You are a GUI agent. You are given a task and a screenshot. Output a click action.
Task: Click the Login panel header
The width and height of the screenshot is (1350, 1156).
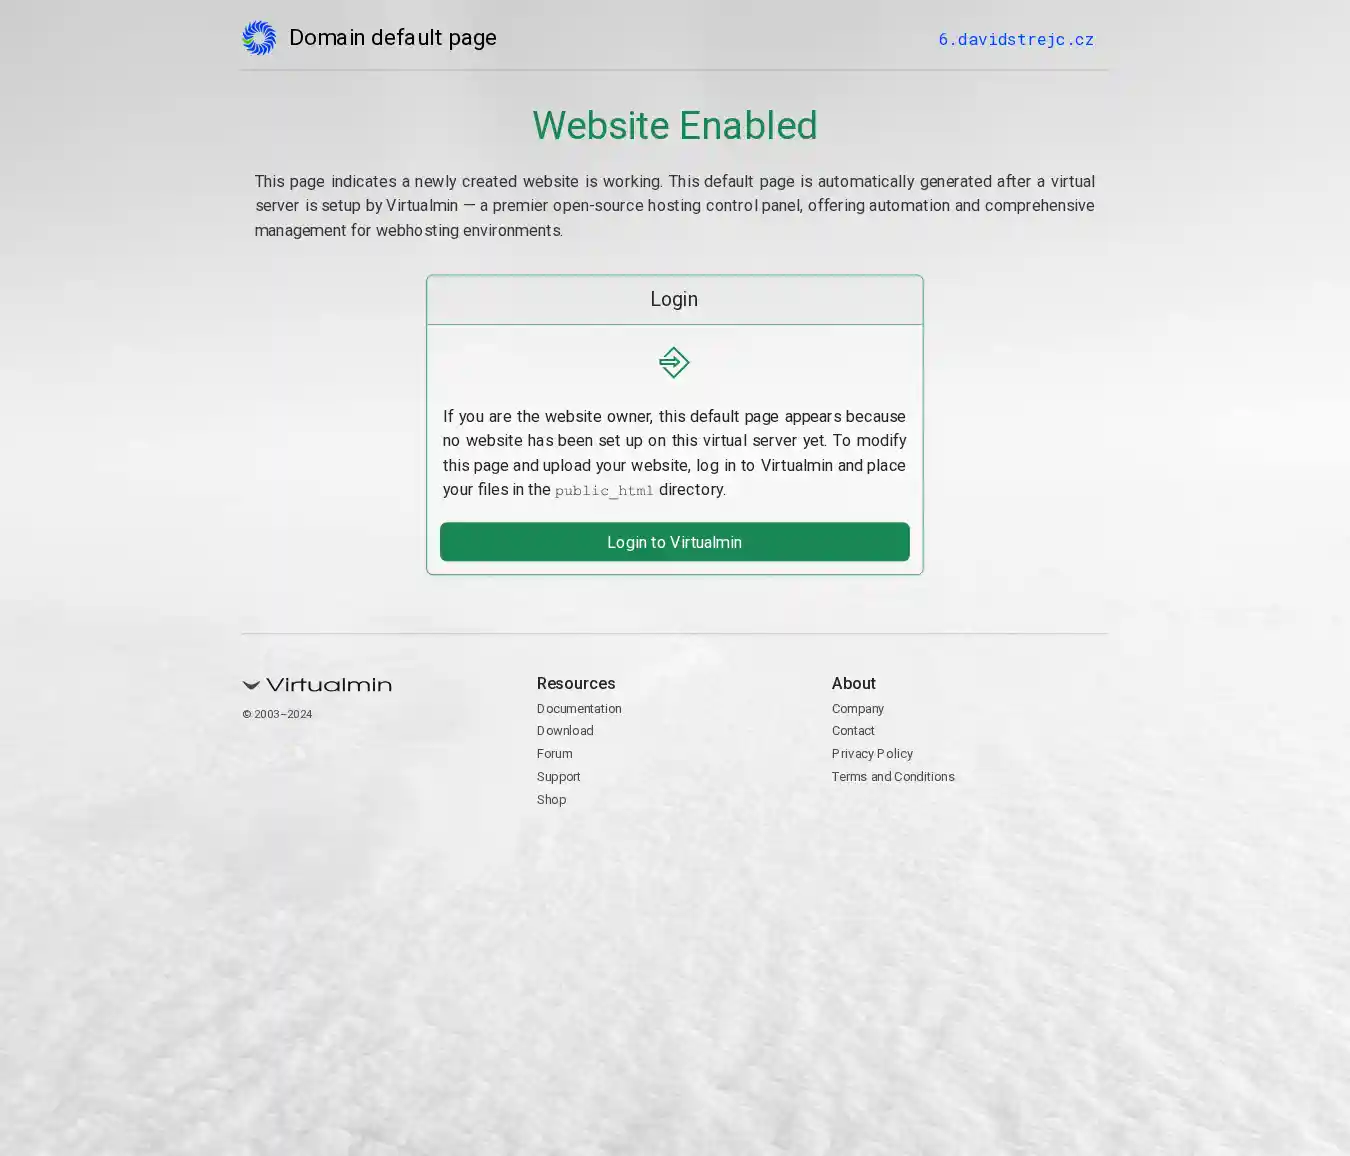click(x=675, y=300)
